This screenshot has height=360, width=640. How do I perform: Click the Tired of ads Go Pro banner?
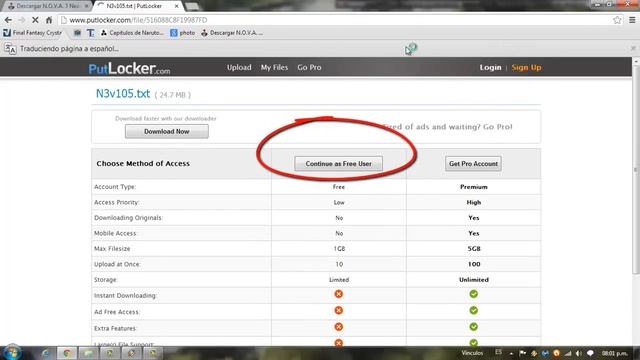pyautogui.click(x=448, y=127)
